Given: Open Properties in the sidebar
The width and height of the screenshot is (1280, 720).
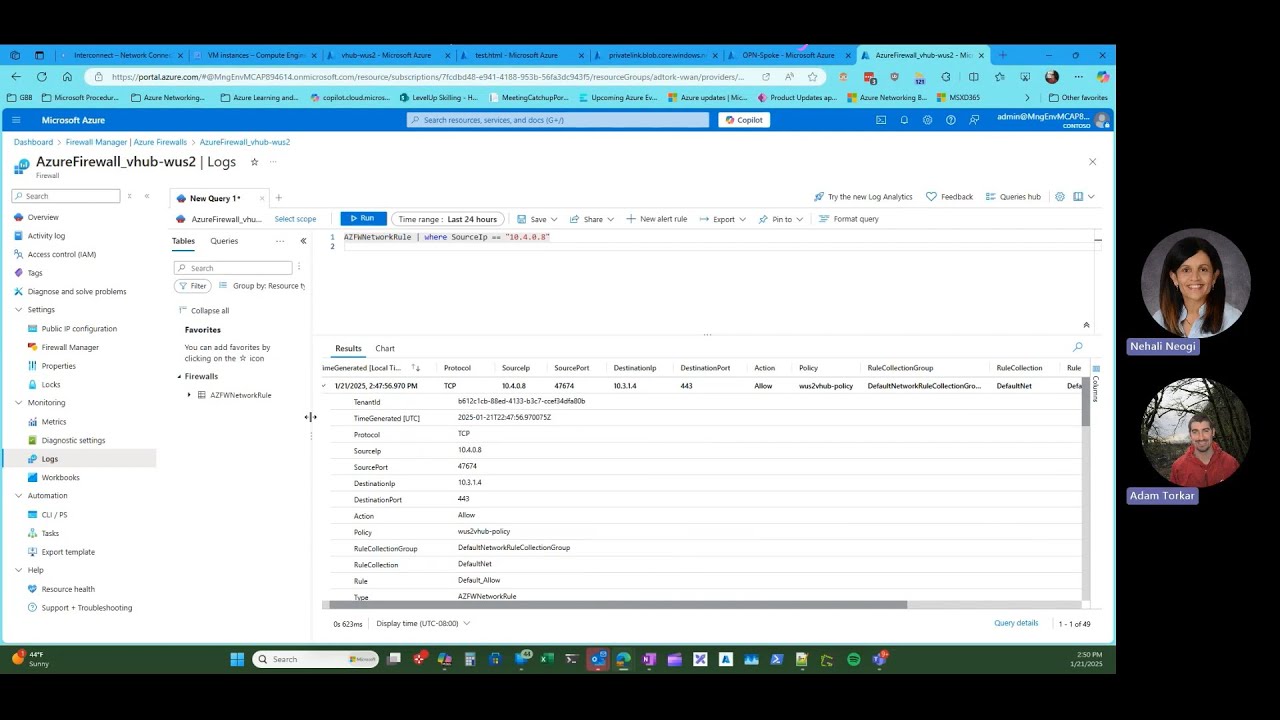Looking at the screenshot, I should (x=58, y=366).
